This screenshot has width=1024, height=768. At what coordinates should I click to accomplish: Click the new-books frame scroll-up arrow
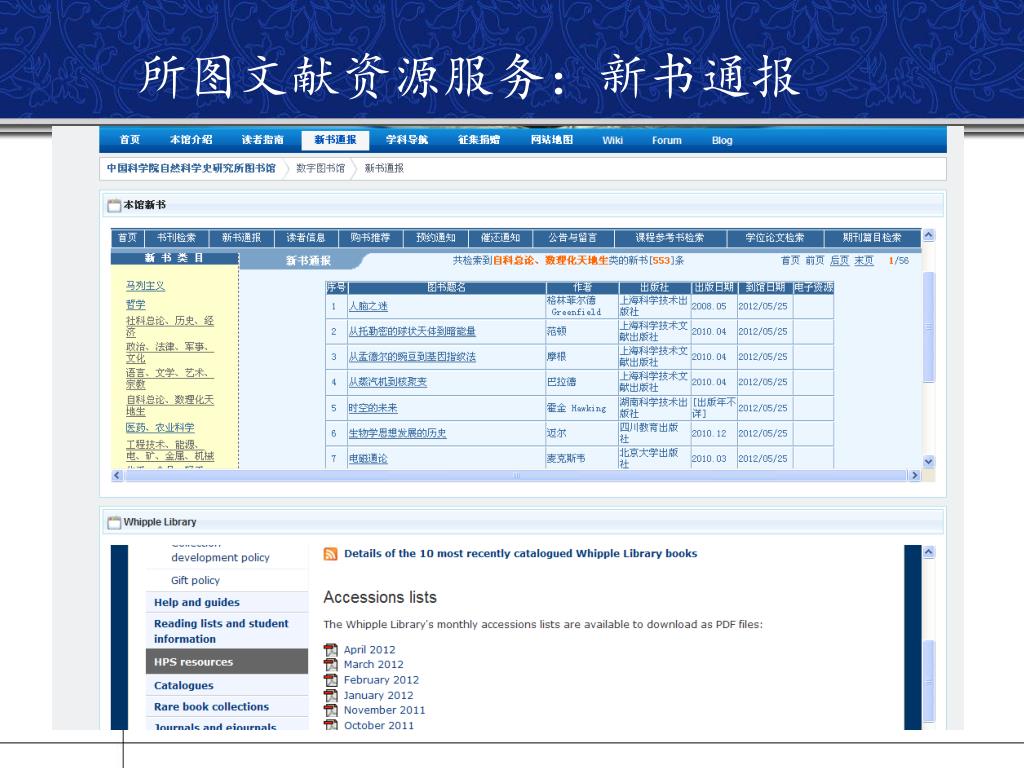point(929,235)
